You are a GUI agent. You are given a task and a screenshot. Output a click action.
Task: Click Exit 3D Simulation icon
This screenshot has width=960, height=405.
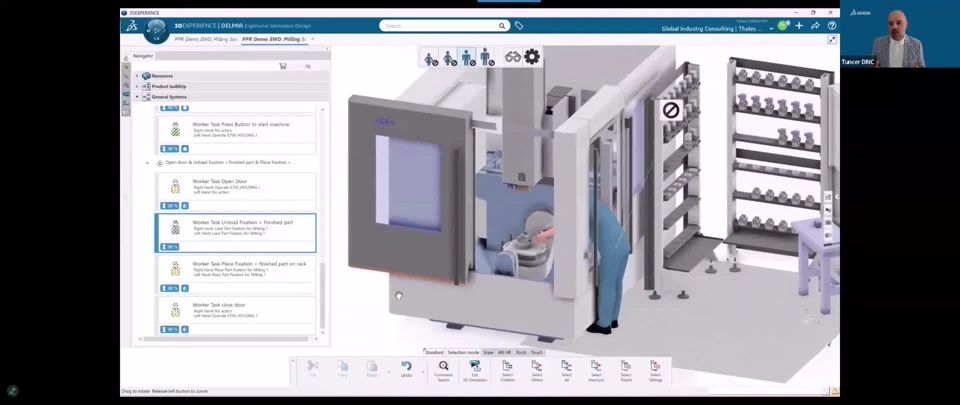[475, 369]
